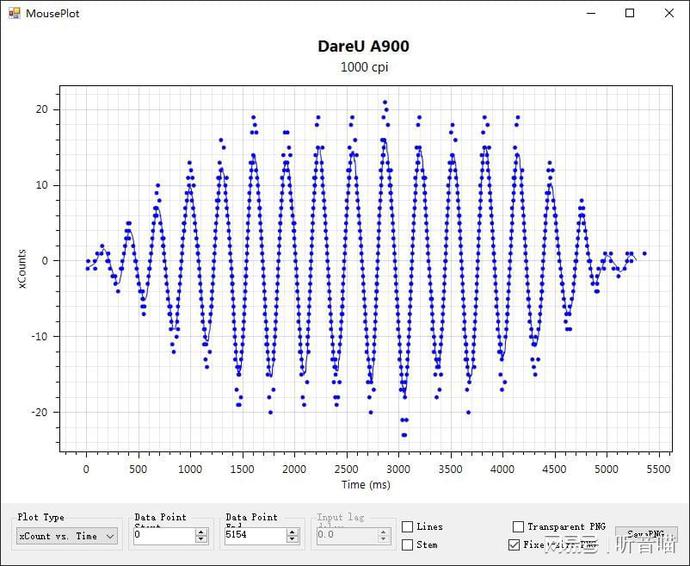The height and width of the screenshot is (566, 690).
Task: Click the -20 tick on the xCounts axis
Action: (39, 412)
